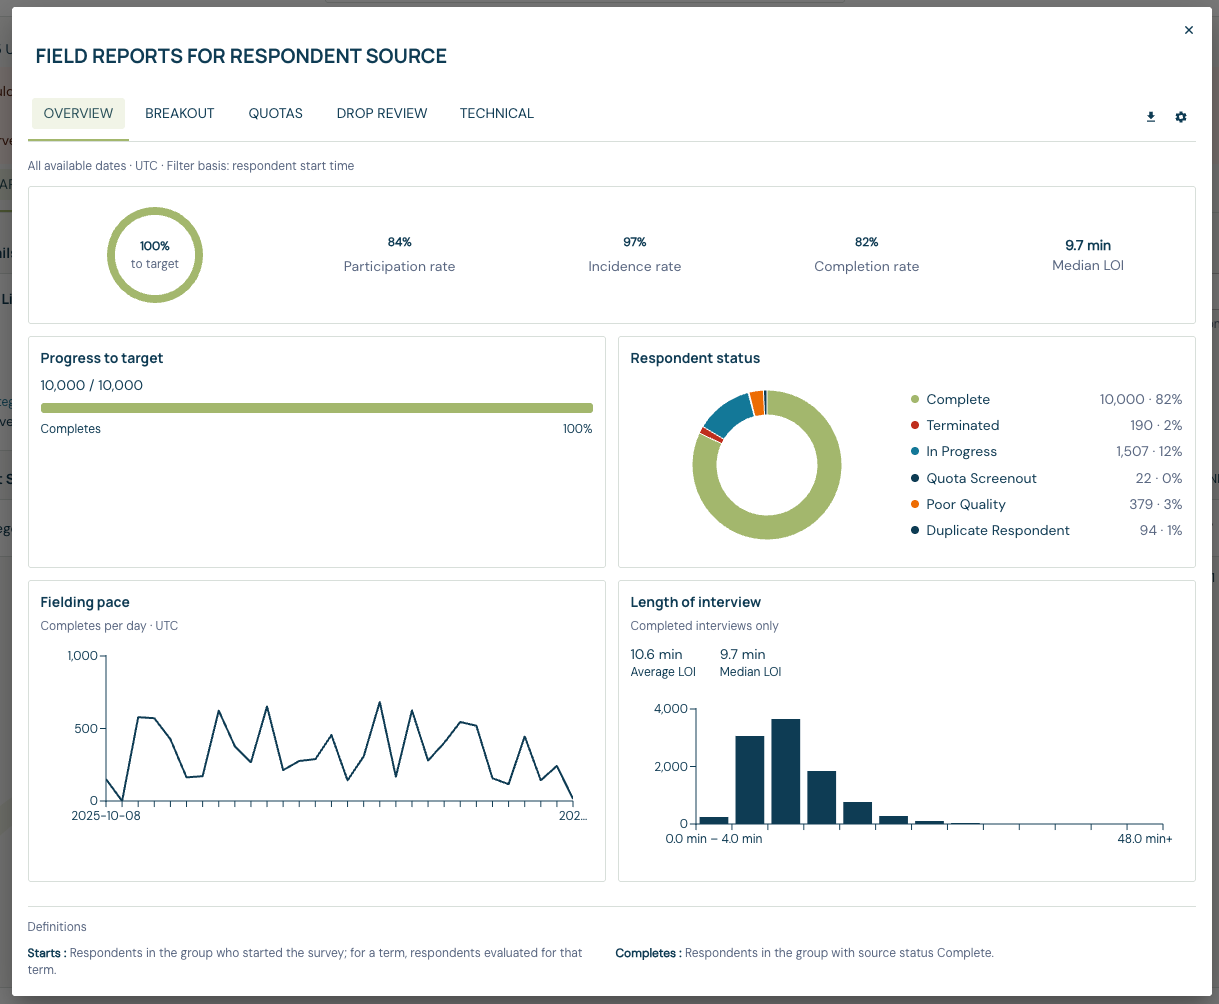Select the "97%" incidence rate value
This screenshot has height=1004, width=1219.
tap(635, 242)
